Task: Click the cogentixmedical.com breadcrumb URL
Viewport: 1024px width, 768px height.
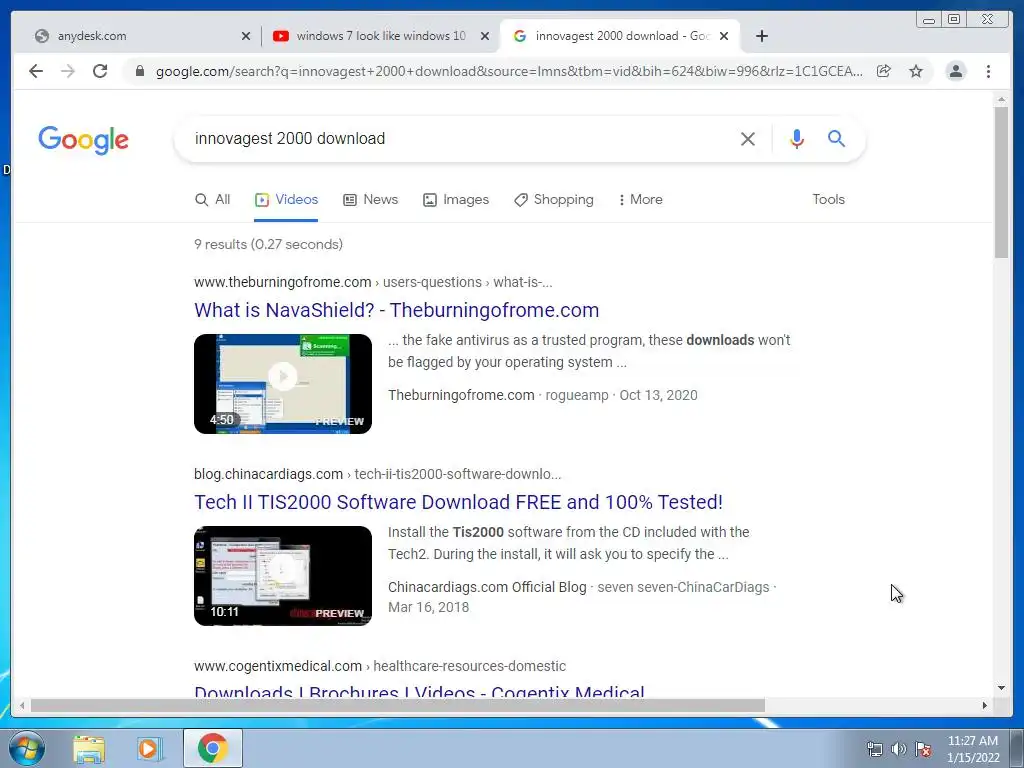Action: [x=380, y=666]
